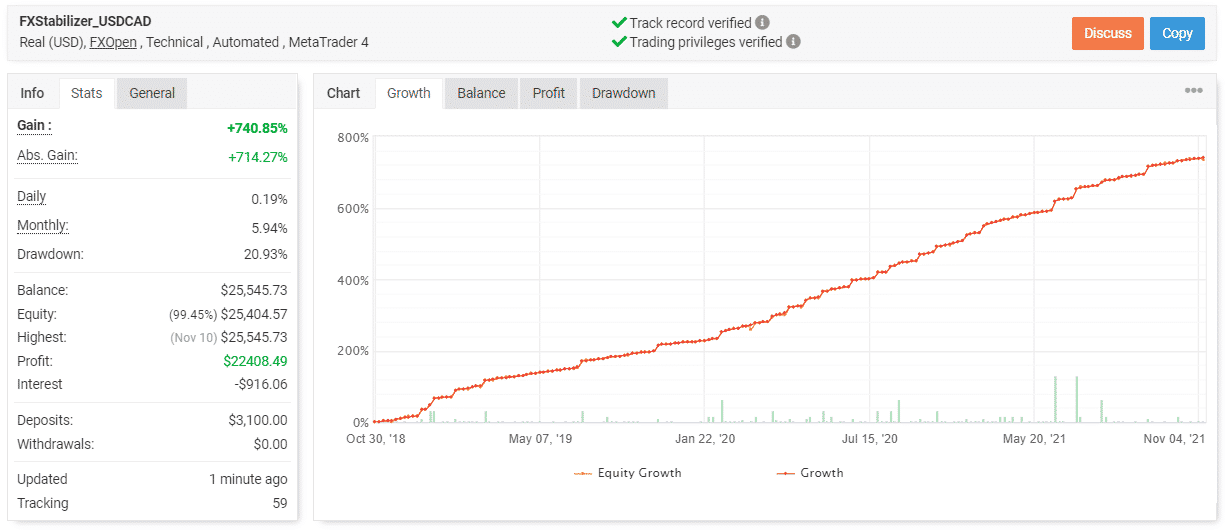Click the 20.93% drawdown value
1225x531 pixels.
264,255
